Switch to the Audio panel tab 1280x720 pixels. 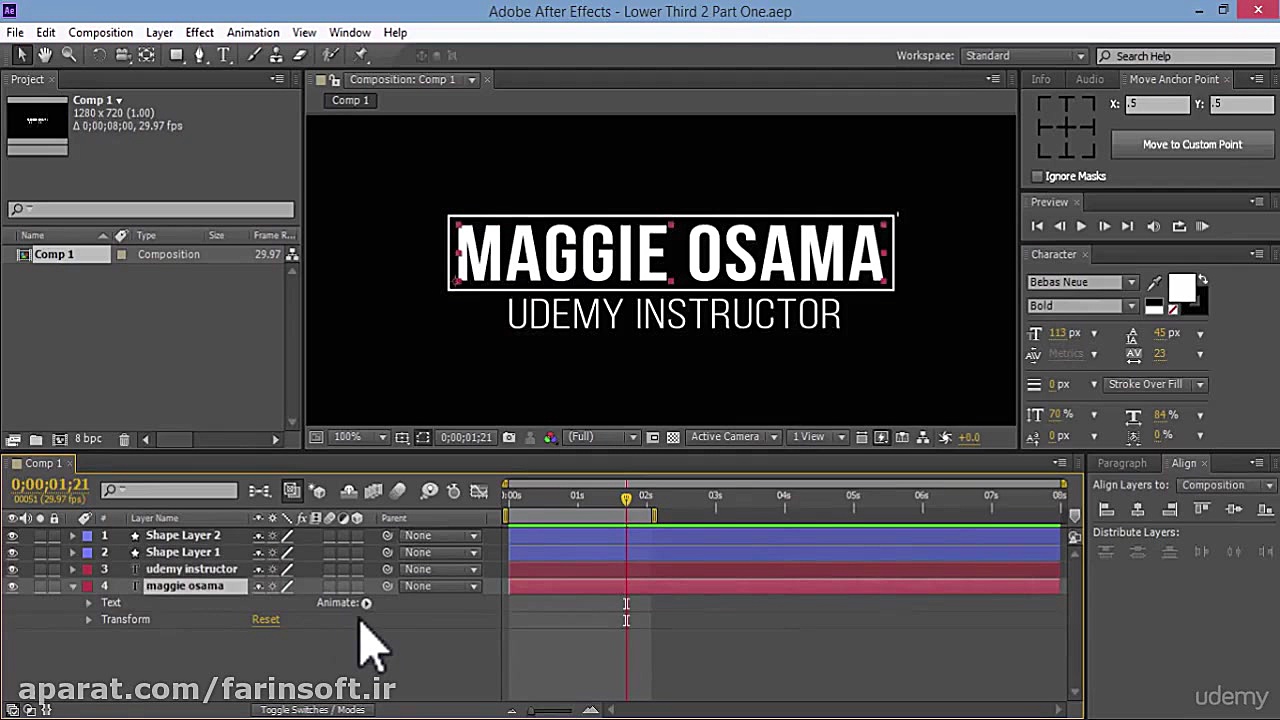coord(1090,79)
